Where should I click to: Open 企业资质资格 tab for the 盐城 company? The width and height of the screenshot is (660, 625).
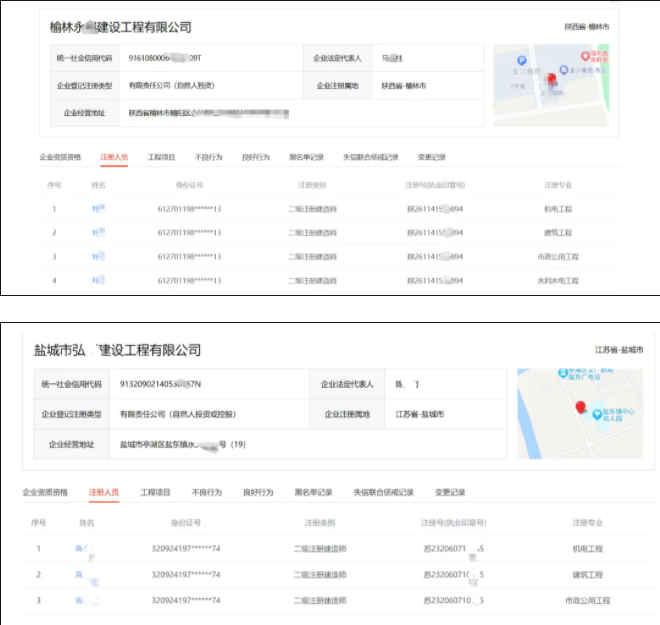tap(45, 493)
